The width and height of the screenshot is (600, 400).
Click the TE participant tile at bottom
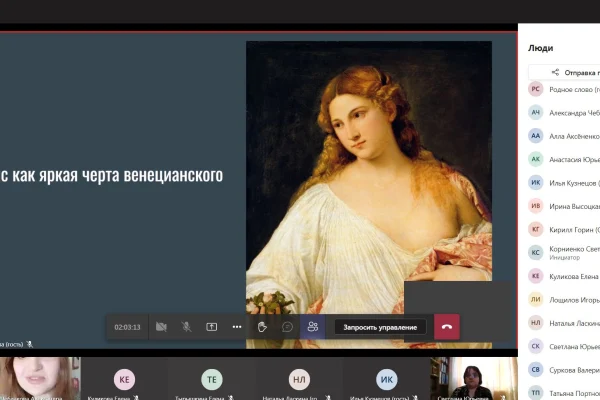[211, 379]
